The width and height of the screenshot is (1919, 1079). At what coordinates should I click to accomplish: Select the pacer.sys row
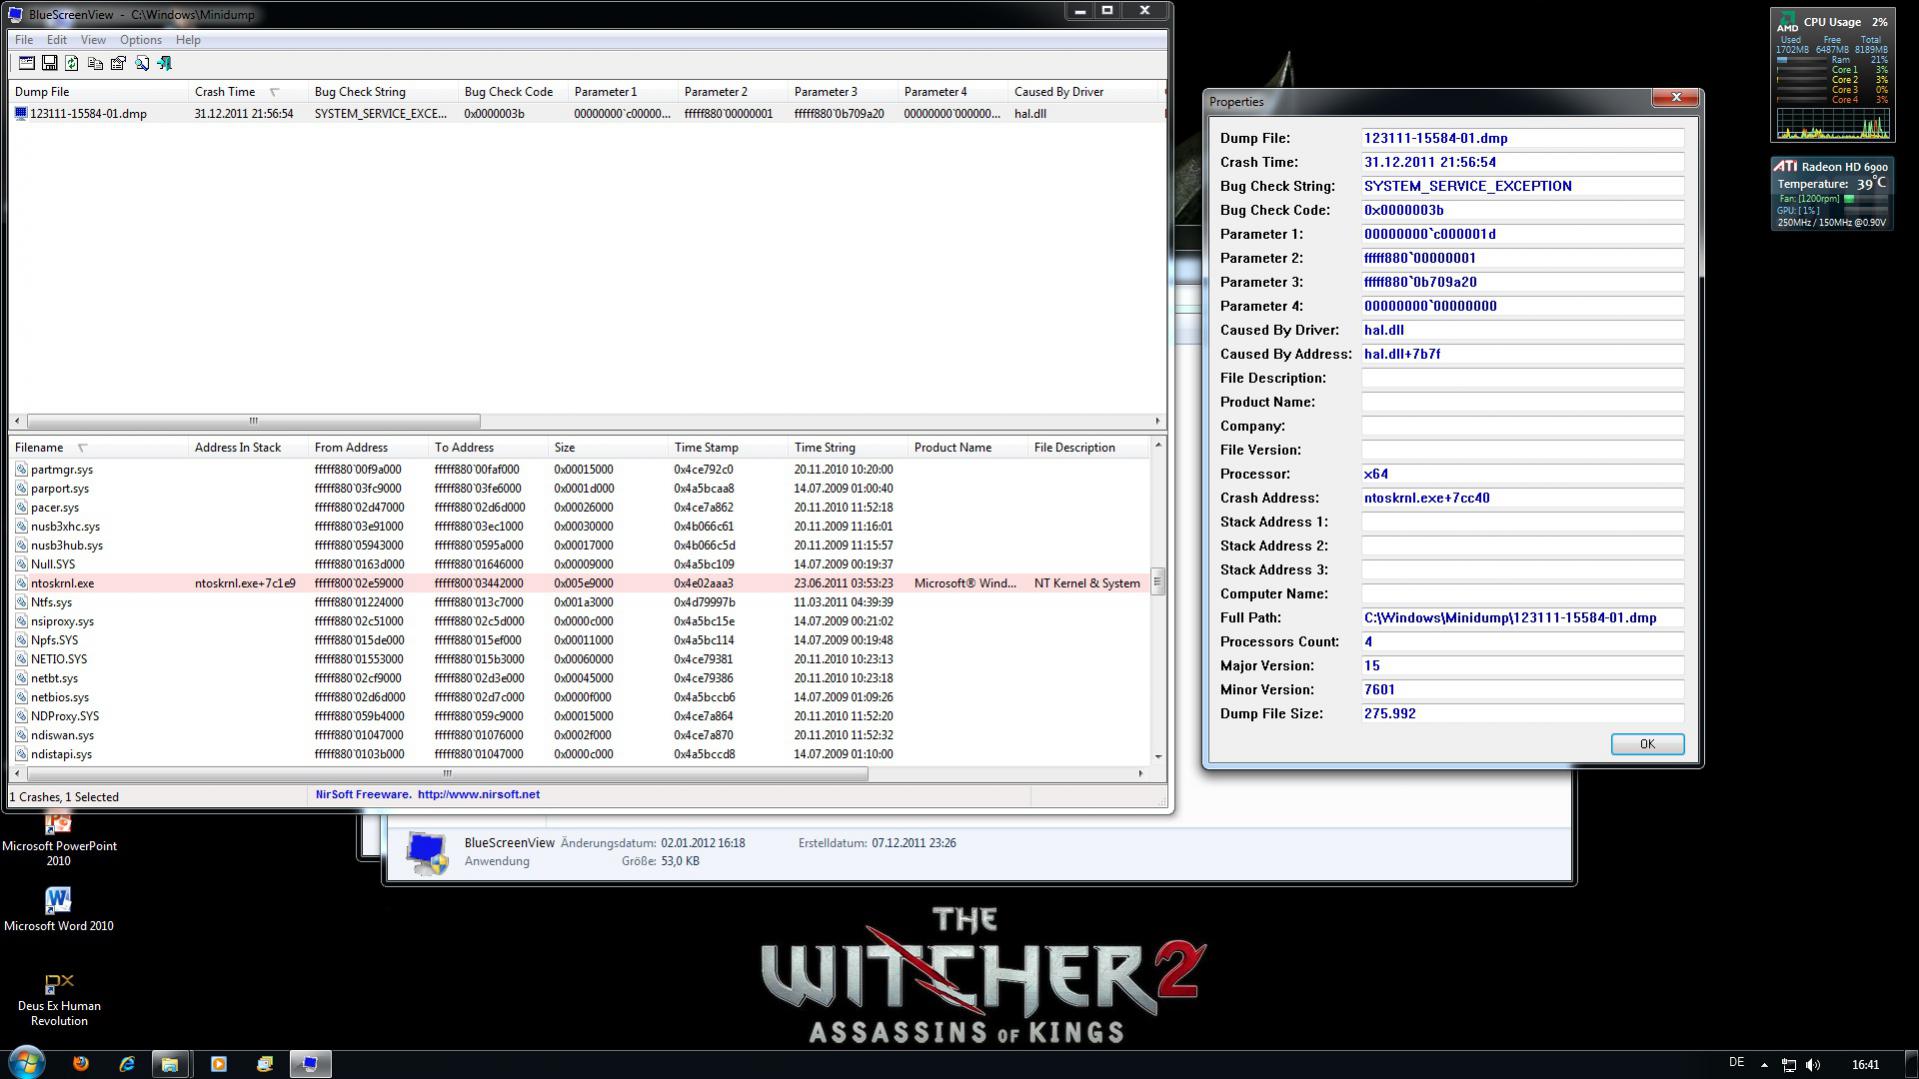[x=580, y=508]
